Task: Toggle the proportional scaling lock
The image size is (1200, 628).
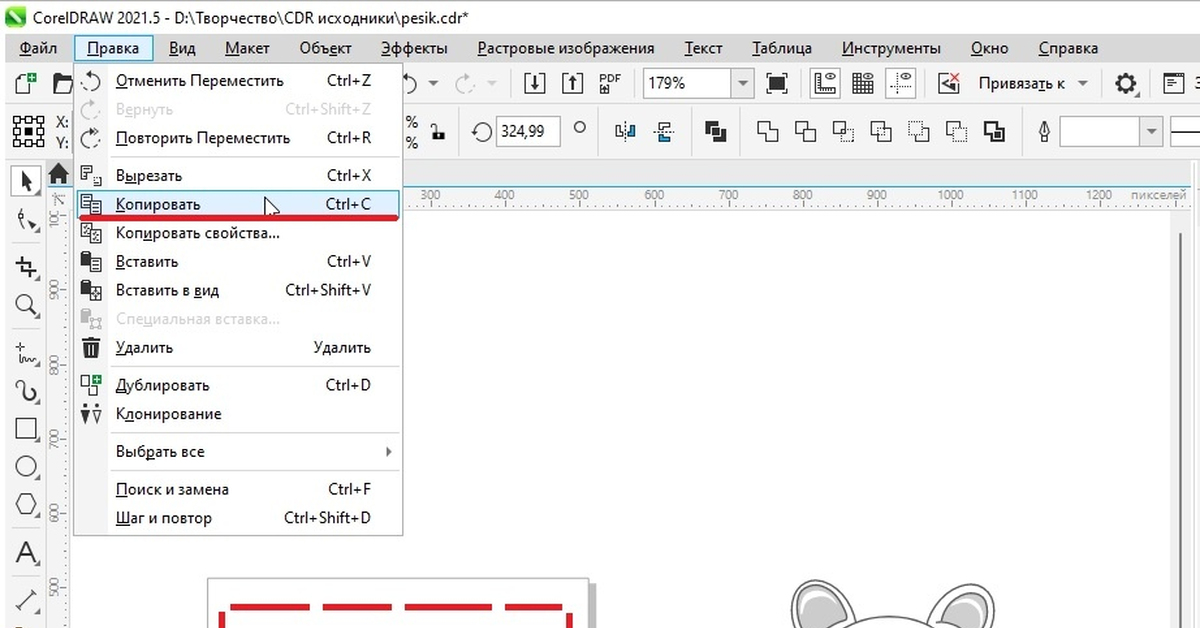Action: point(436,131)
